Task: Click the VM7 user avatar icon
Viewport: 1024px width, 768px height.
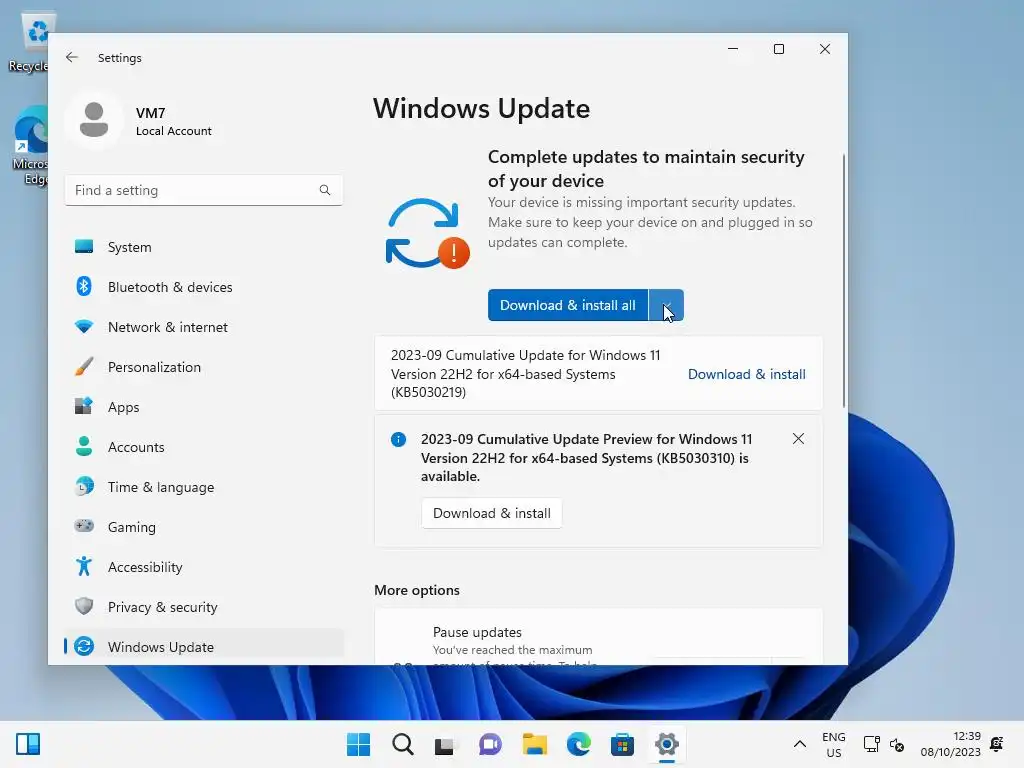Action: [x=94, y=120]
